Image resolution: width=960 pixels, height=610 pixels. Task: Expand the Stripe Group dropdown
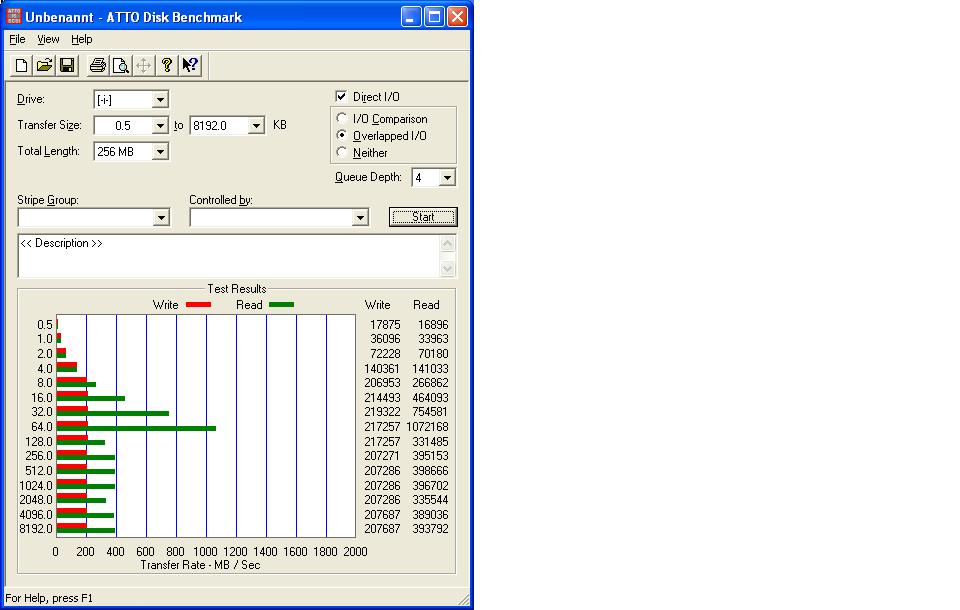(161, 217)
